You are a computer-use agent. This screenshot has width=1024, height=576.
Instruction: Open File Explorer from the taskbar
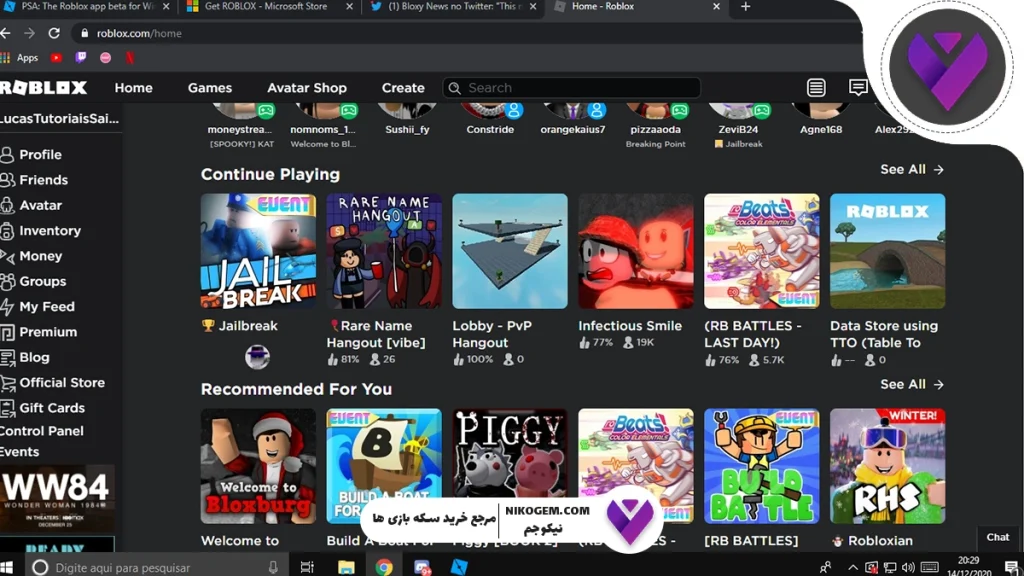[x=346, y=567]
